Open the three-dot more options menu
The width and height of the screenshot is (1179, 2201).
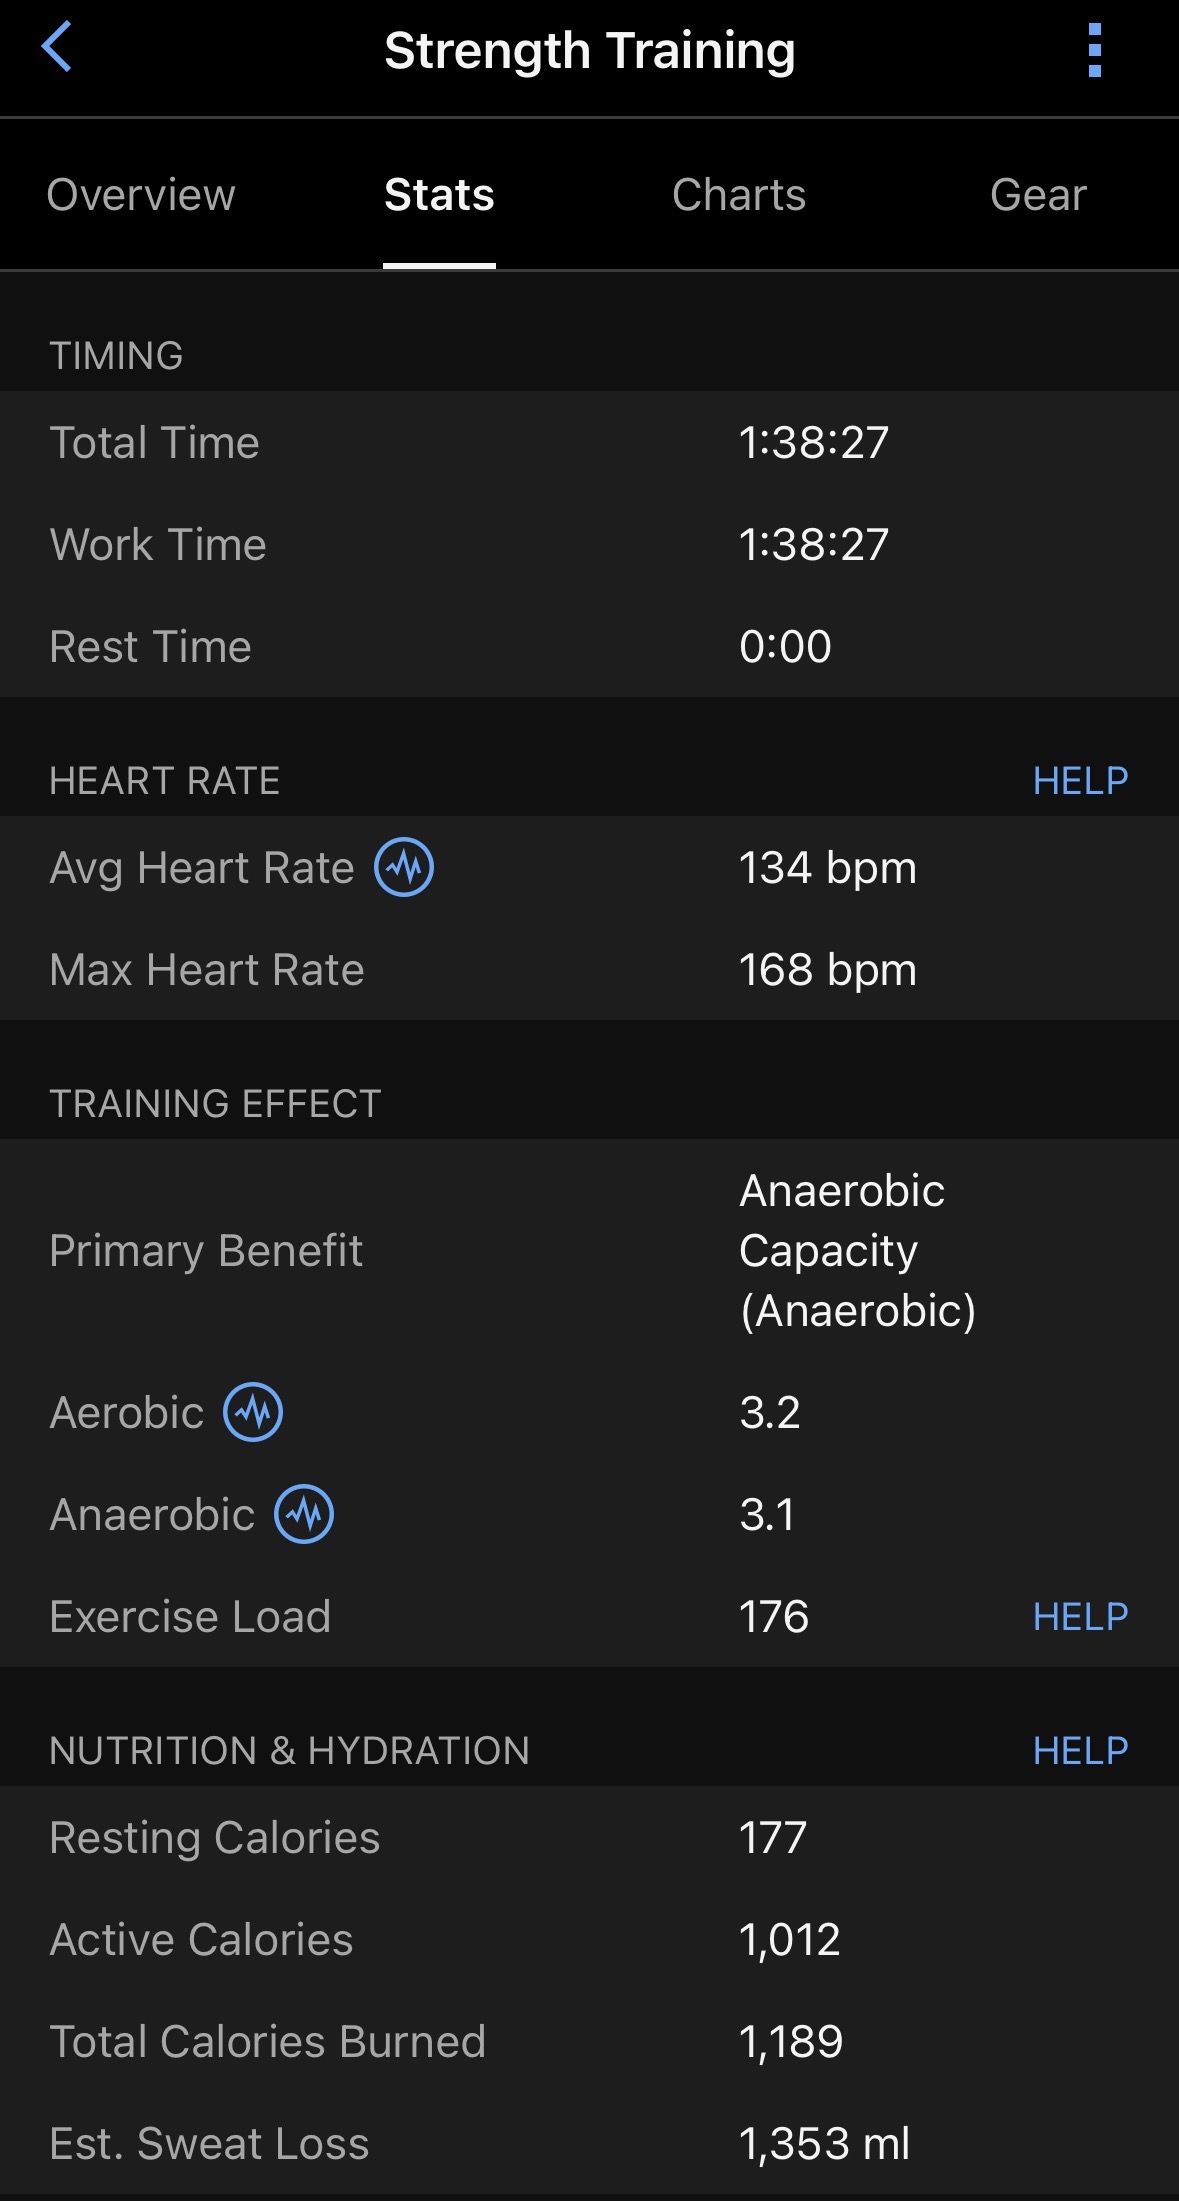pos(1094,50)
